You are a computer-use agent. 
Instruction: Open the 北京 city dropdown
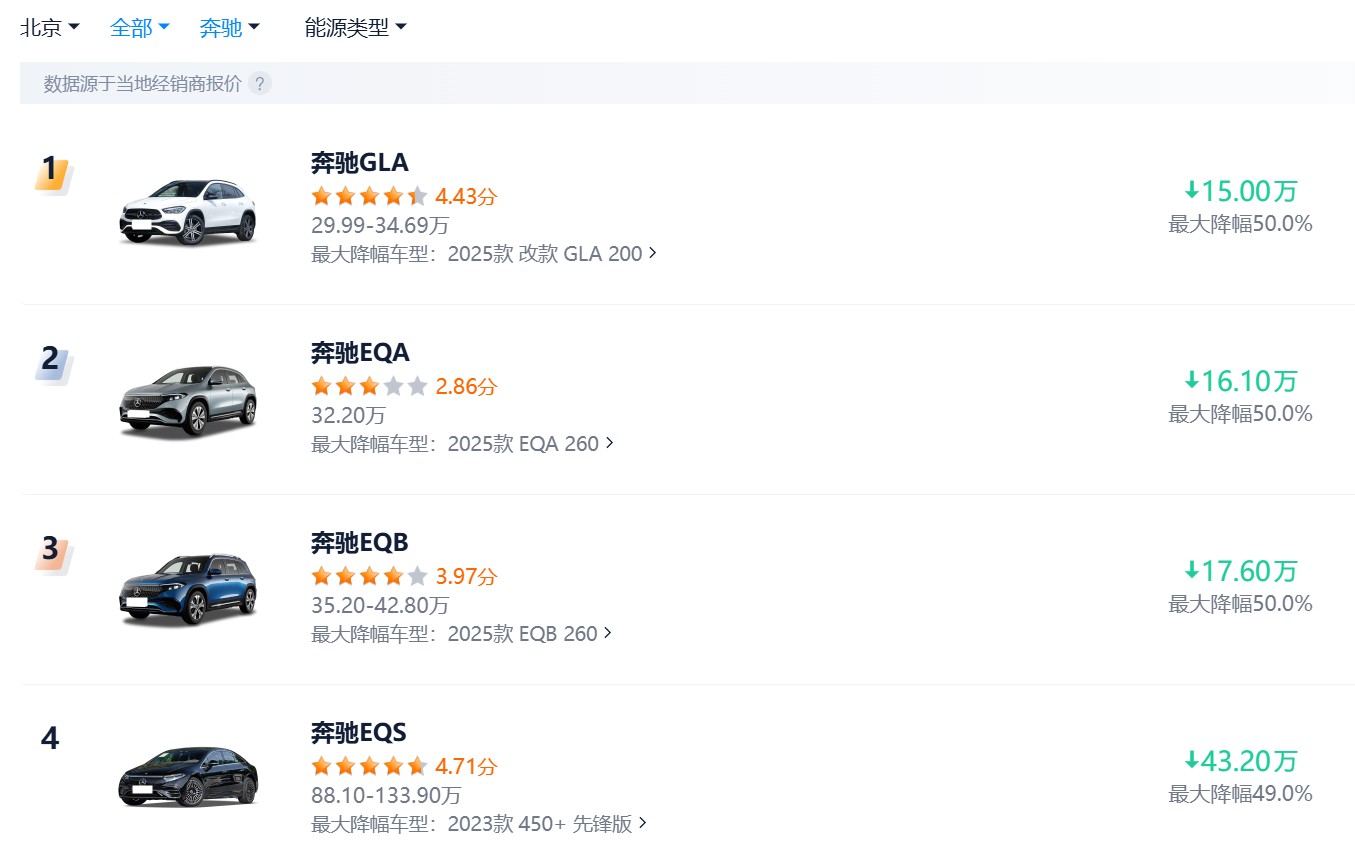50,28
